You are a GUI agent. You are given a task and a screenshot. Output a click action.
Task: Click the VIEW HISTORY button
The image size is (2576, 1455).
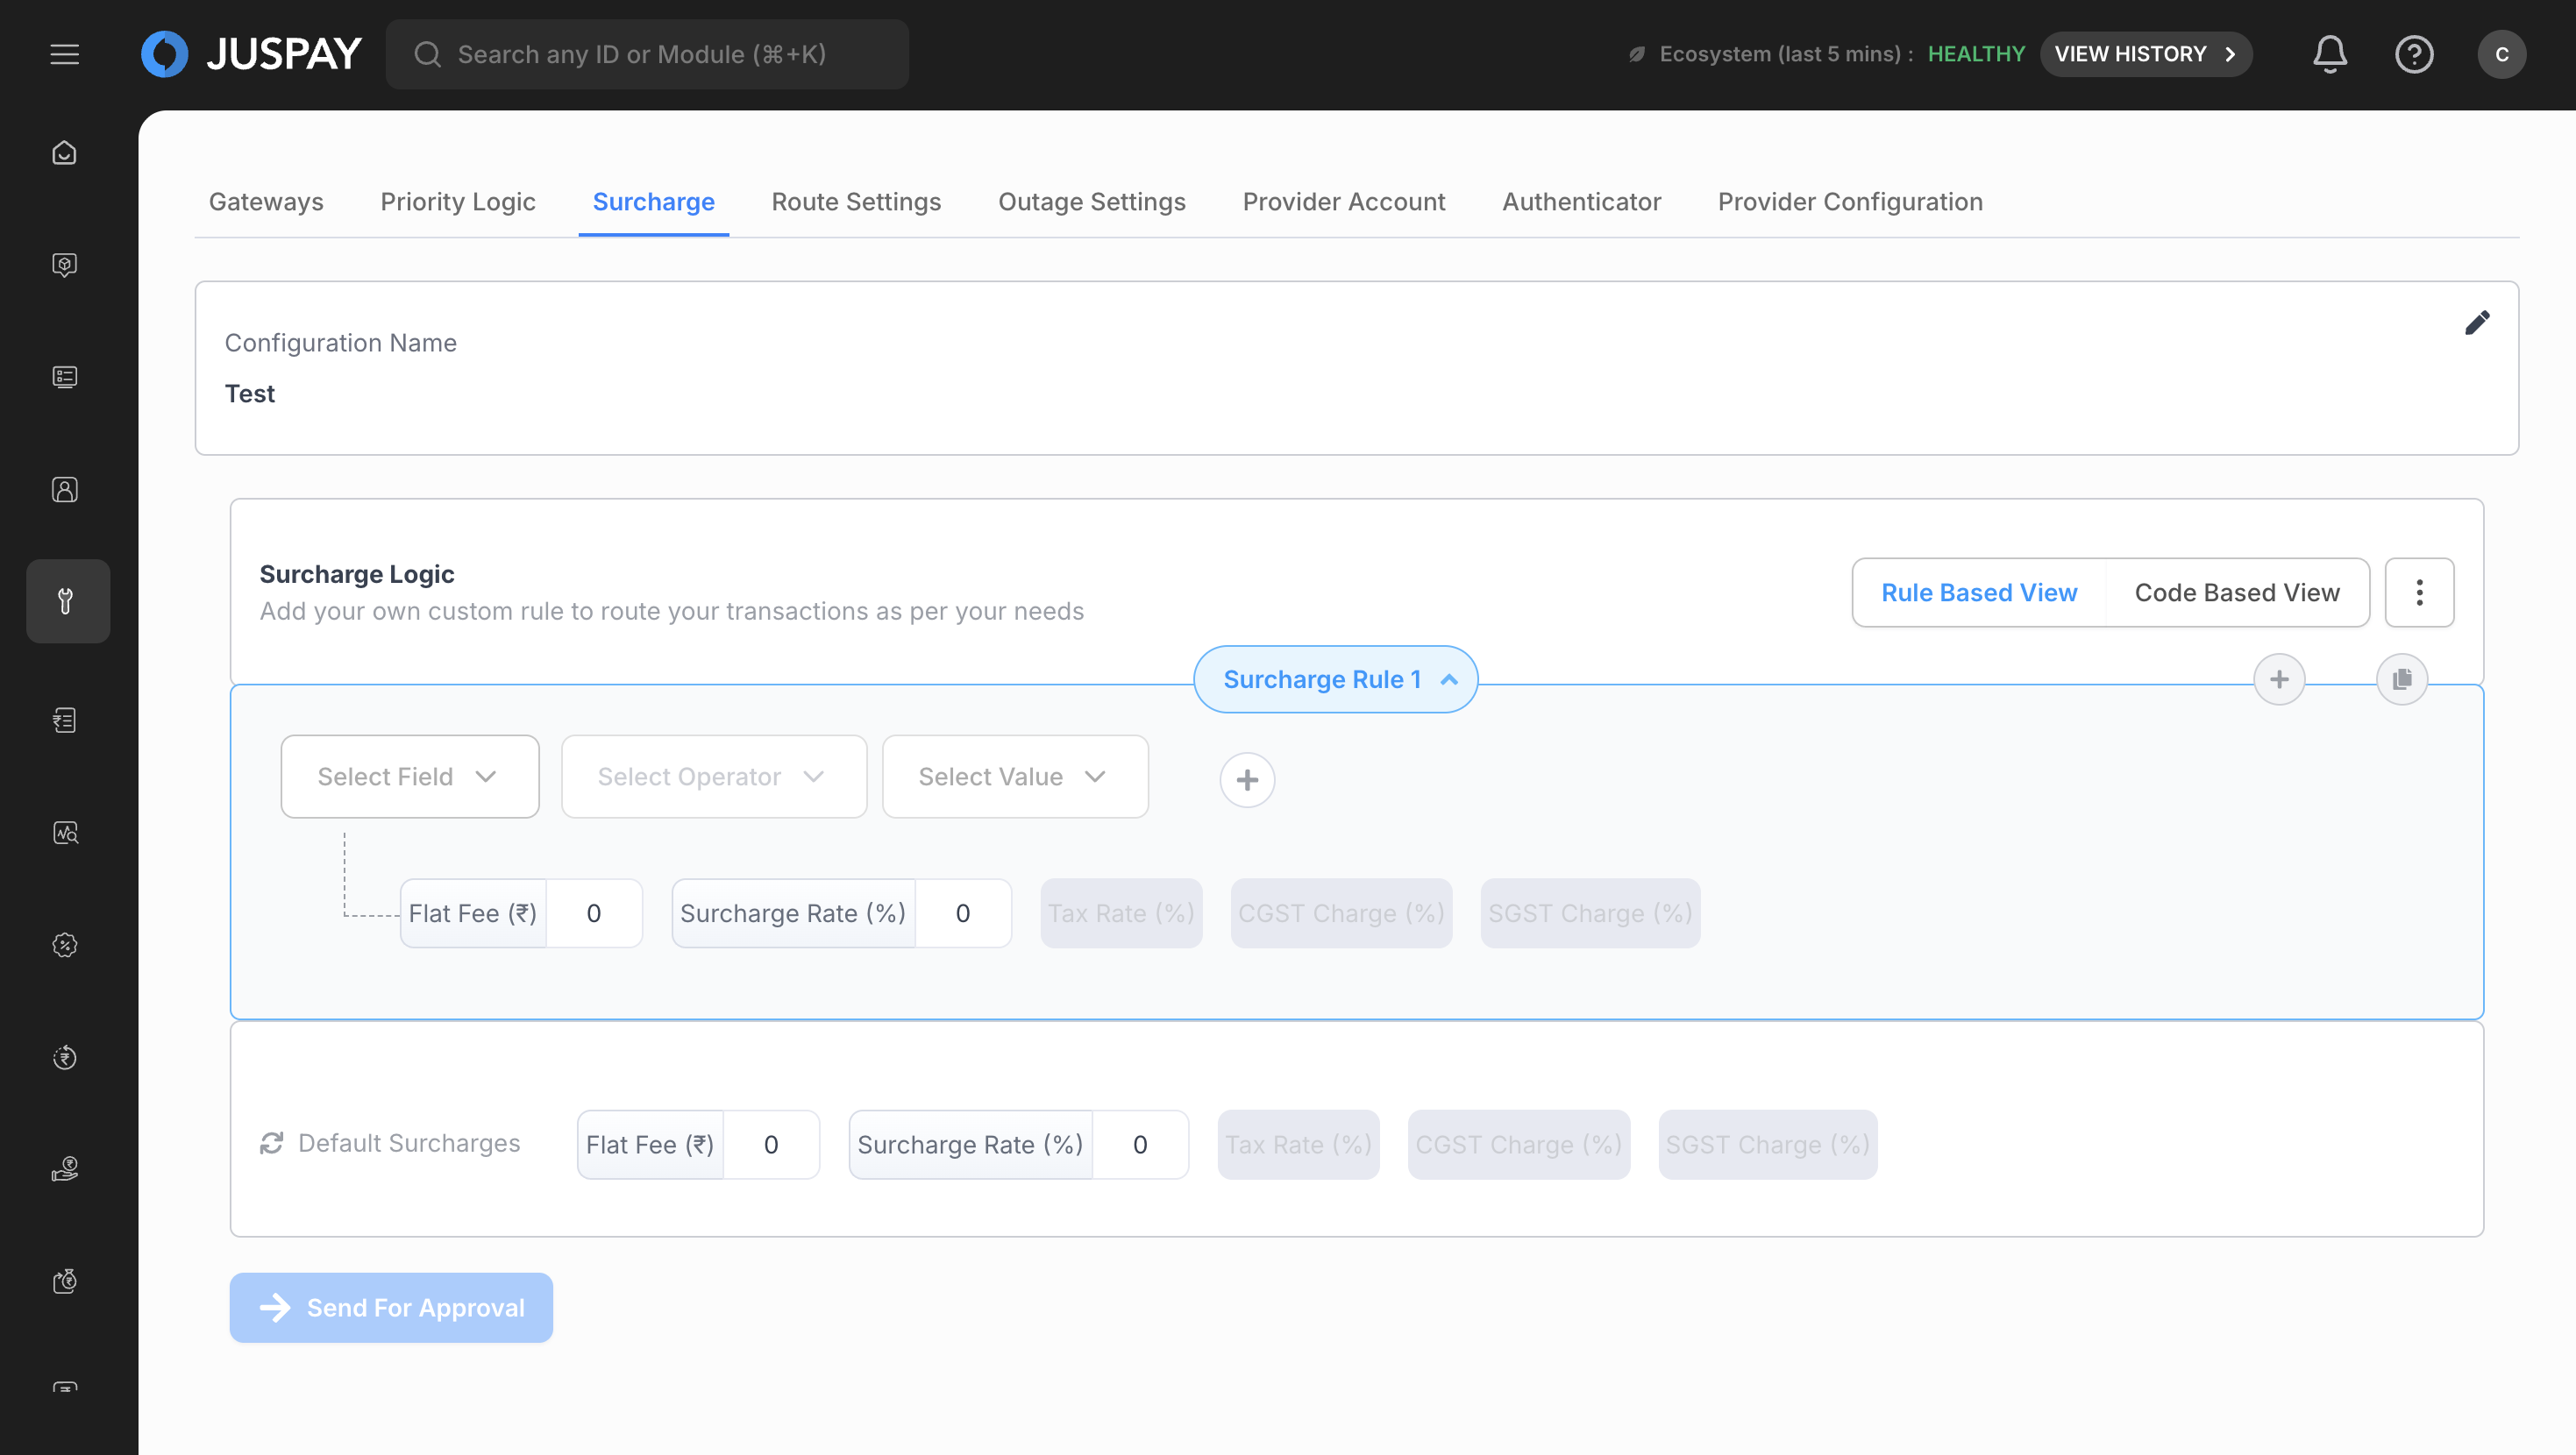click(x=2145, y=54)
